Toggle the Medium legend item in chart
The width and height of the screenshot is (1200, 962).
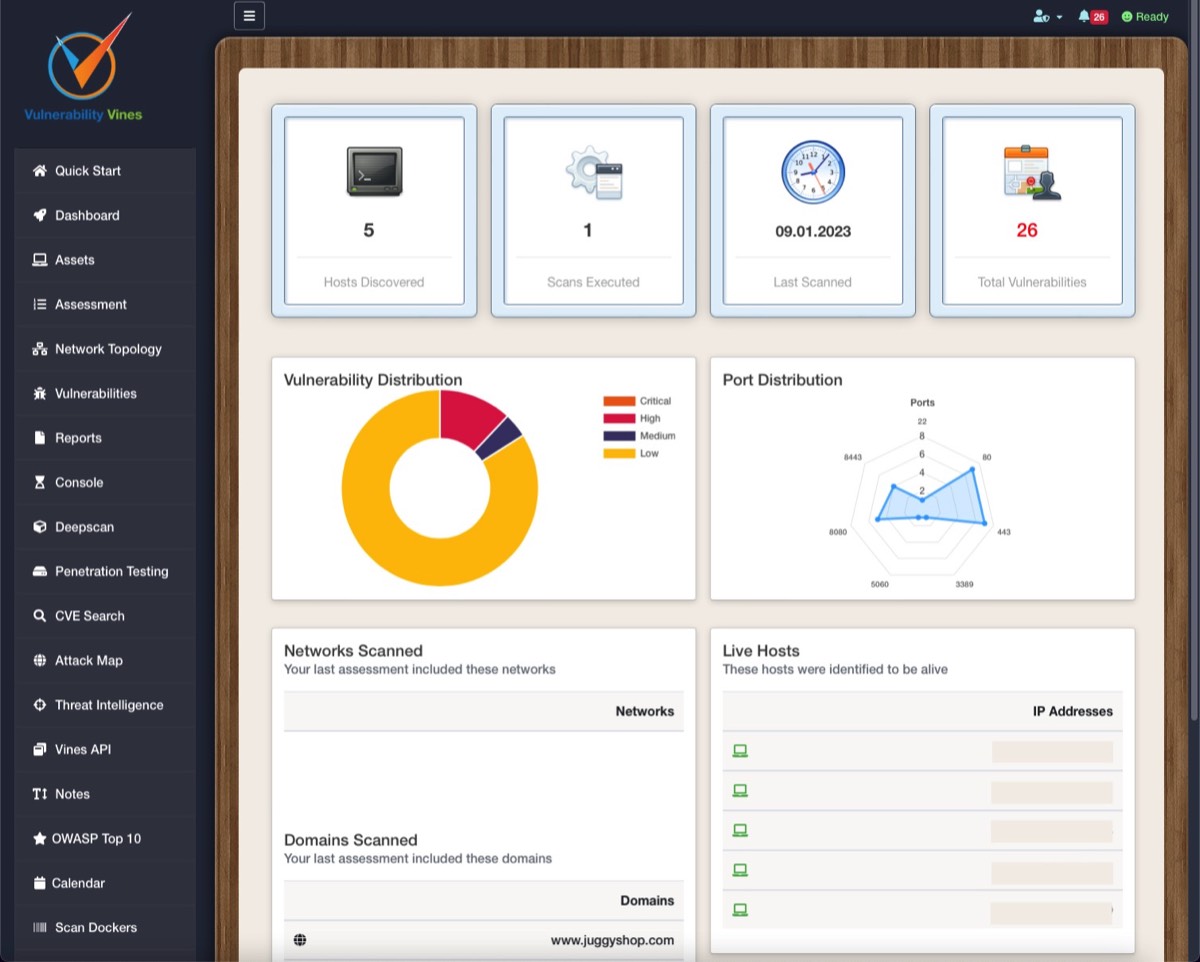(637, 436)
